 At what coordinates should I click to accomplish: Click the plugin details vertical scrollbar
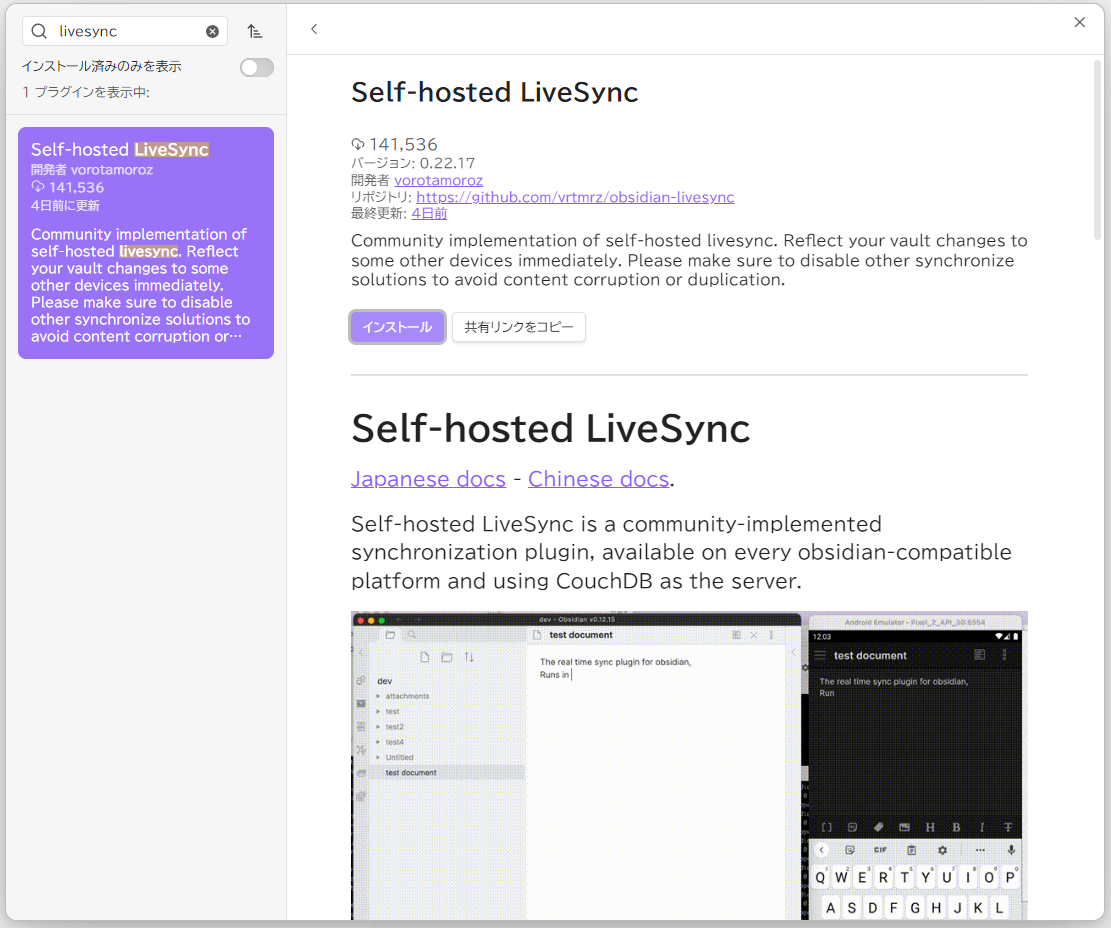(1097, 150)
